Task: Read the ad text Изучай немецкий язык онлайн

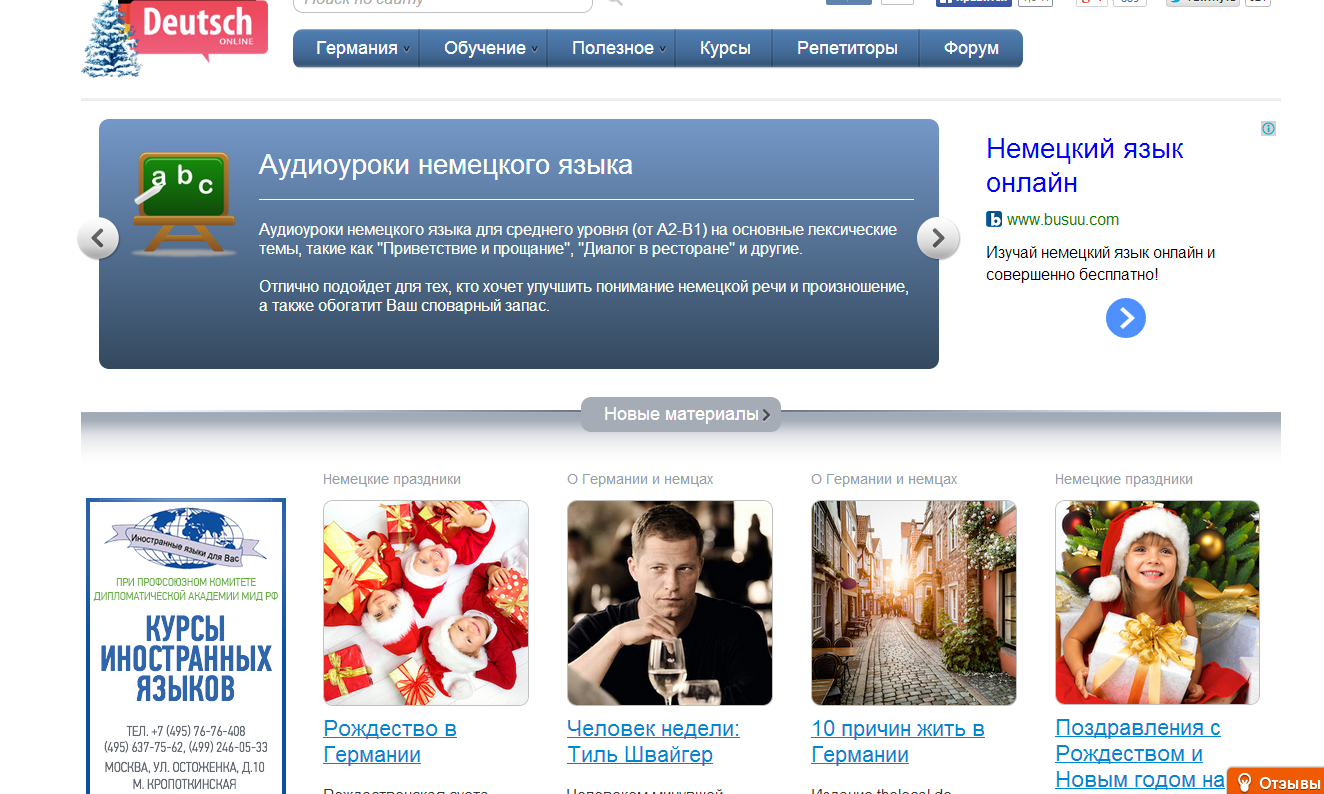Action: click(x=1101, y=263)
